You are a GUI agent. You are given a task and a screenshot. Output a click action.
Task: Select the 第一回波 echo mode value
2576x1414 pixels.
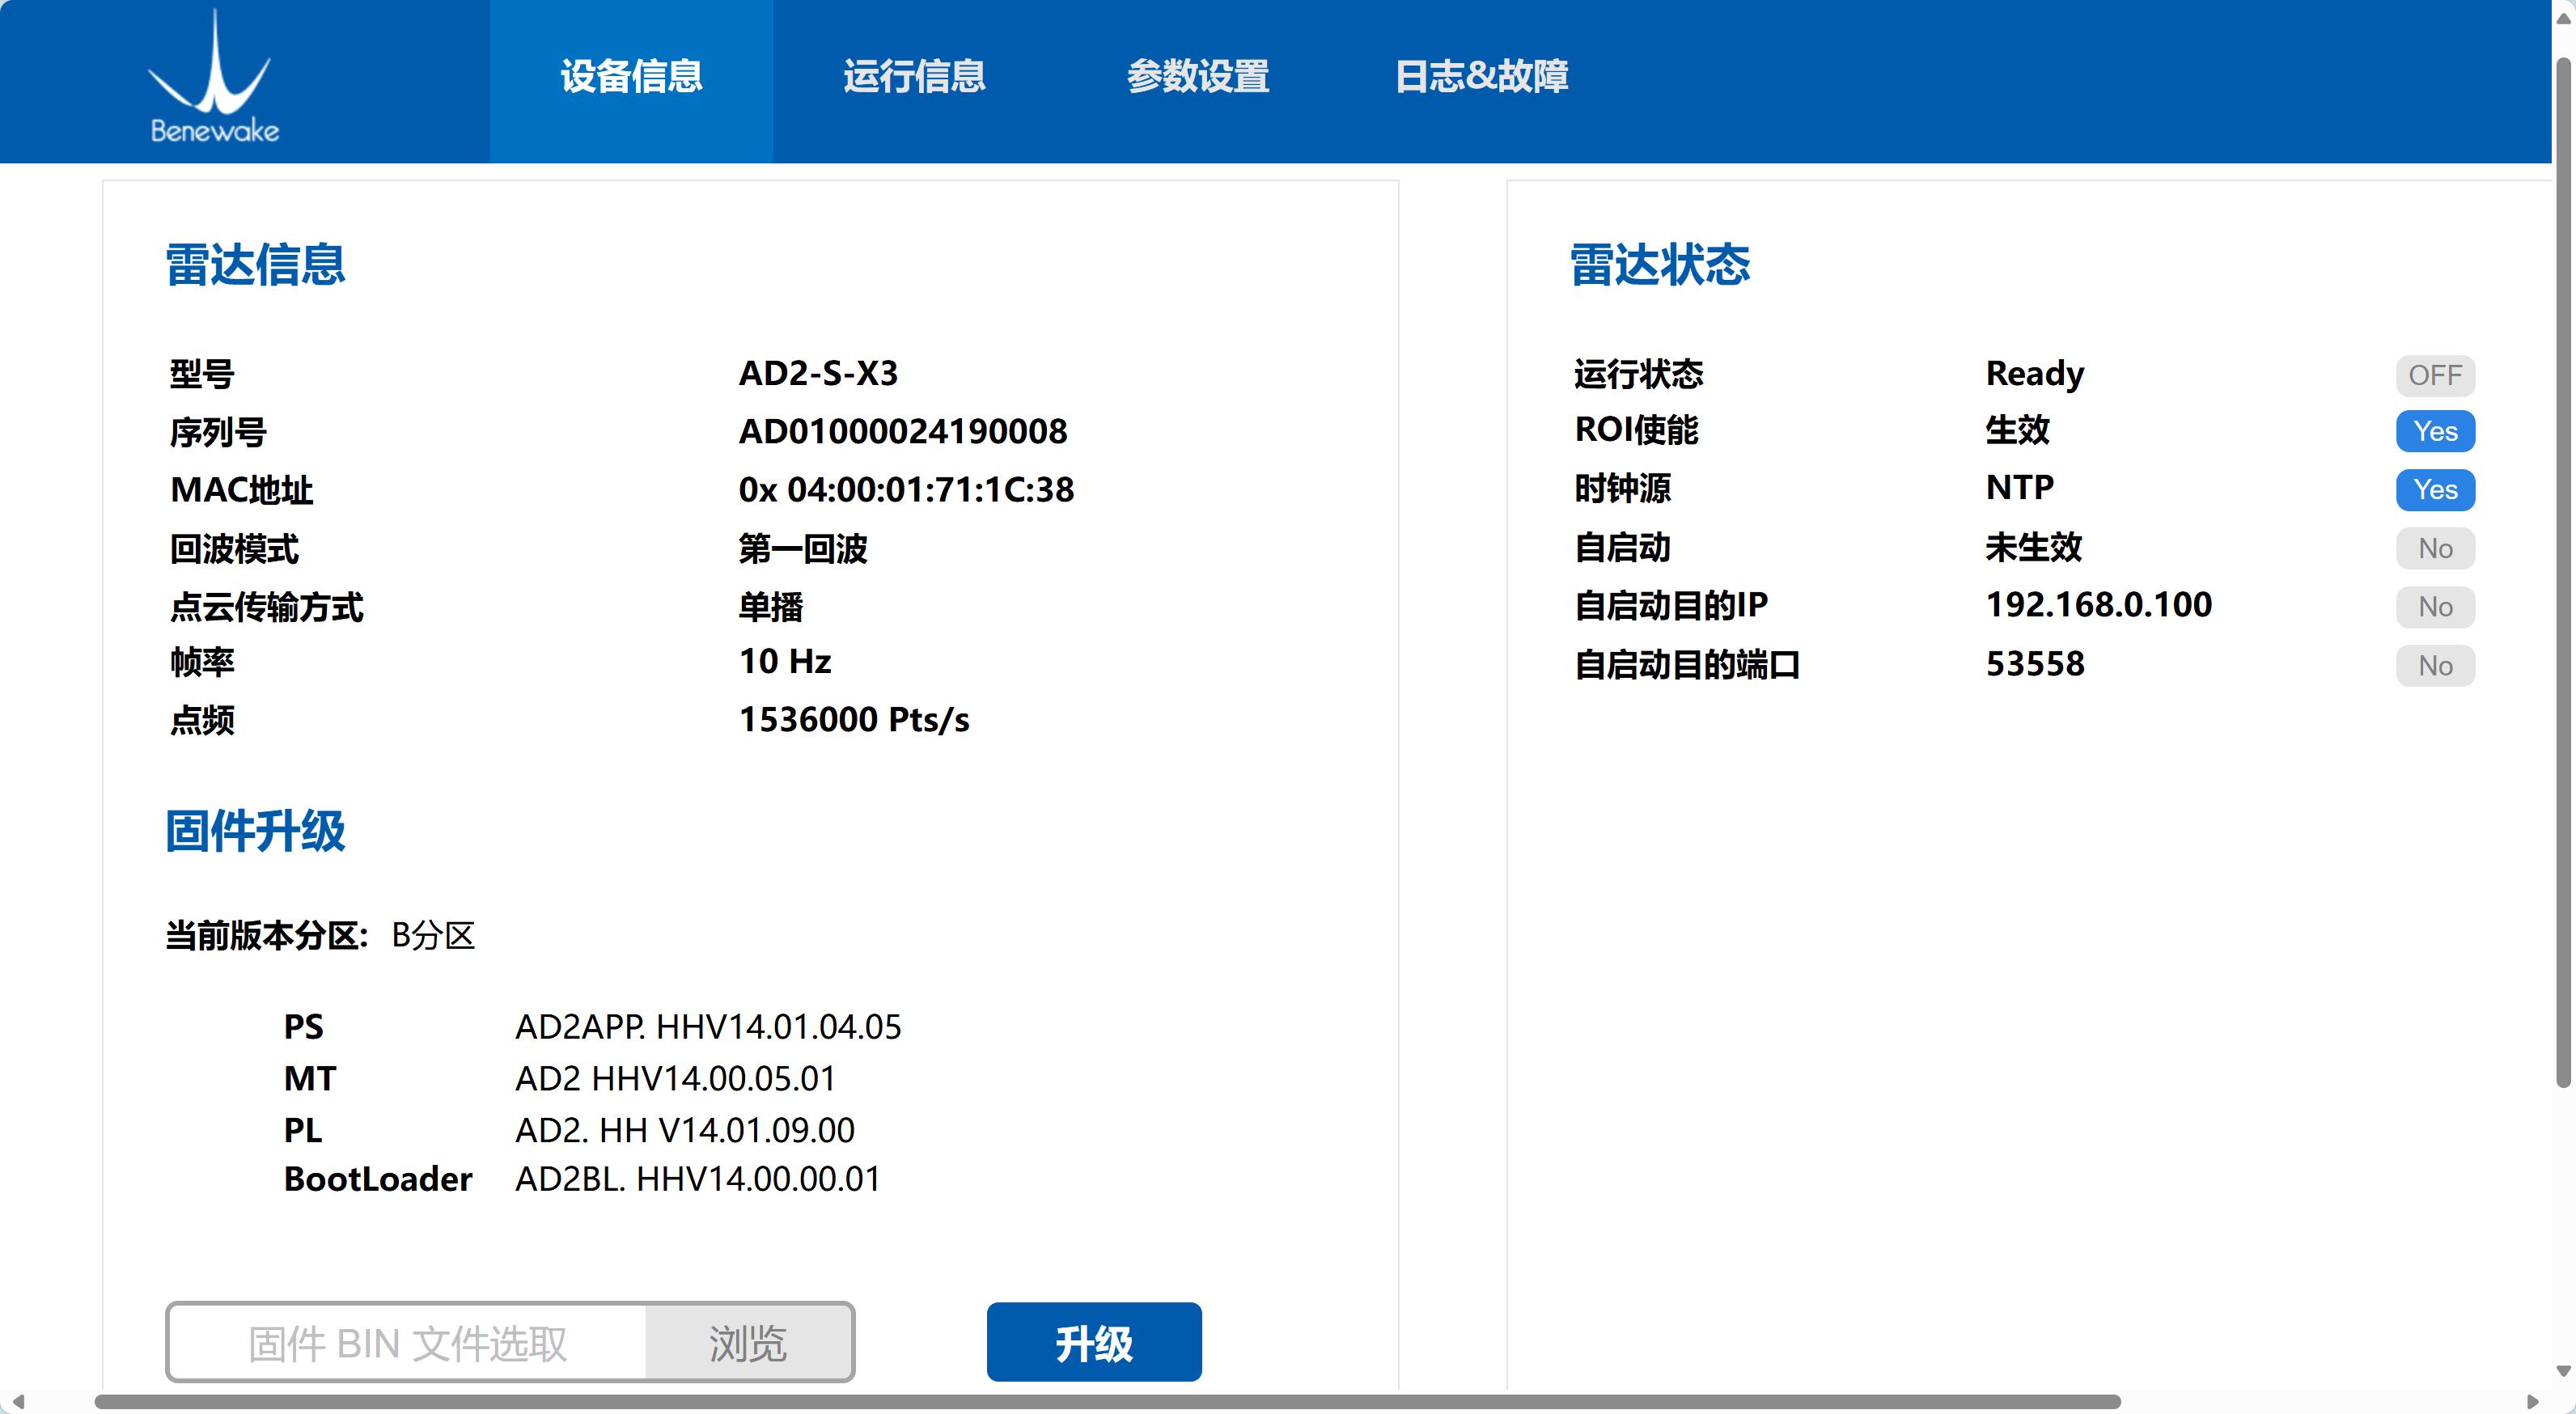click(x=803, y=549)
